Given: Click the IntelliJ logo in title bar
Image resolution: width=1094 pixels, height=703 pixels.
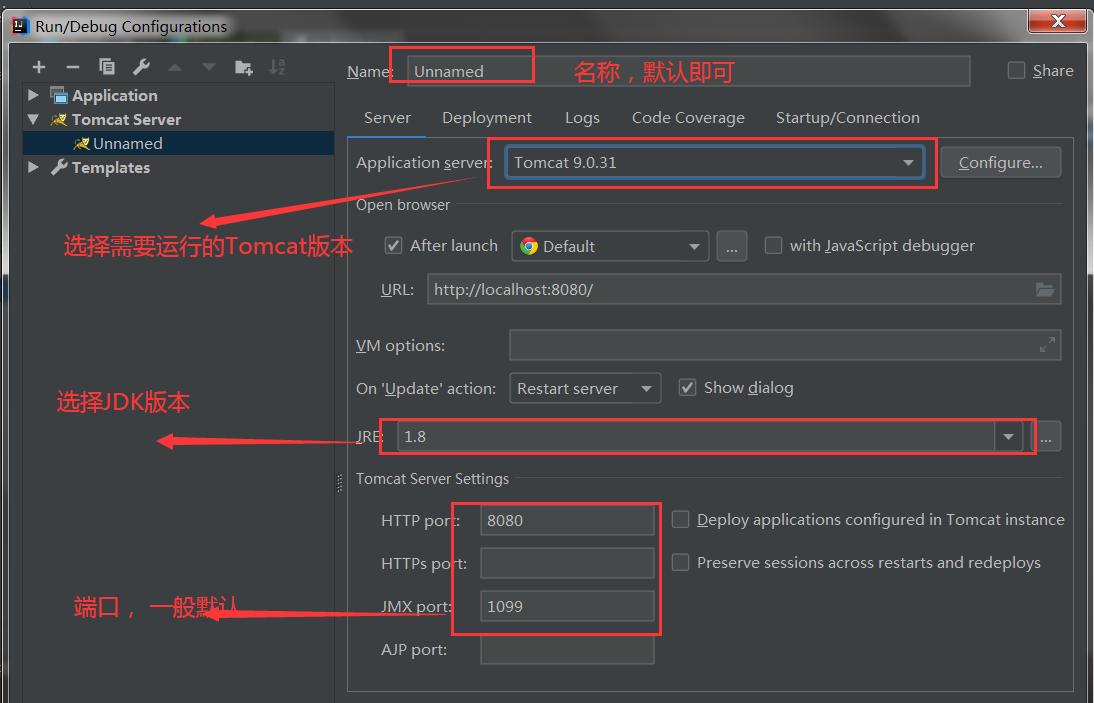Looking at the screenshot, I should point(20,27).
